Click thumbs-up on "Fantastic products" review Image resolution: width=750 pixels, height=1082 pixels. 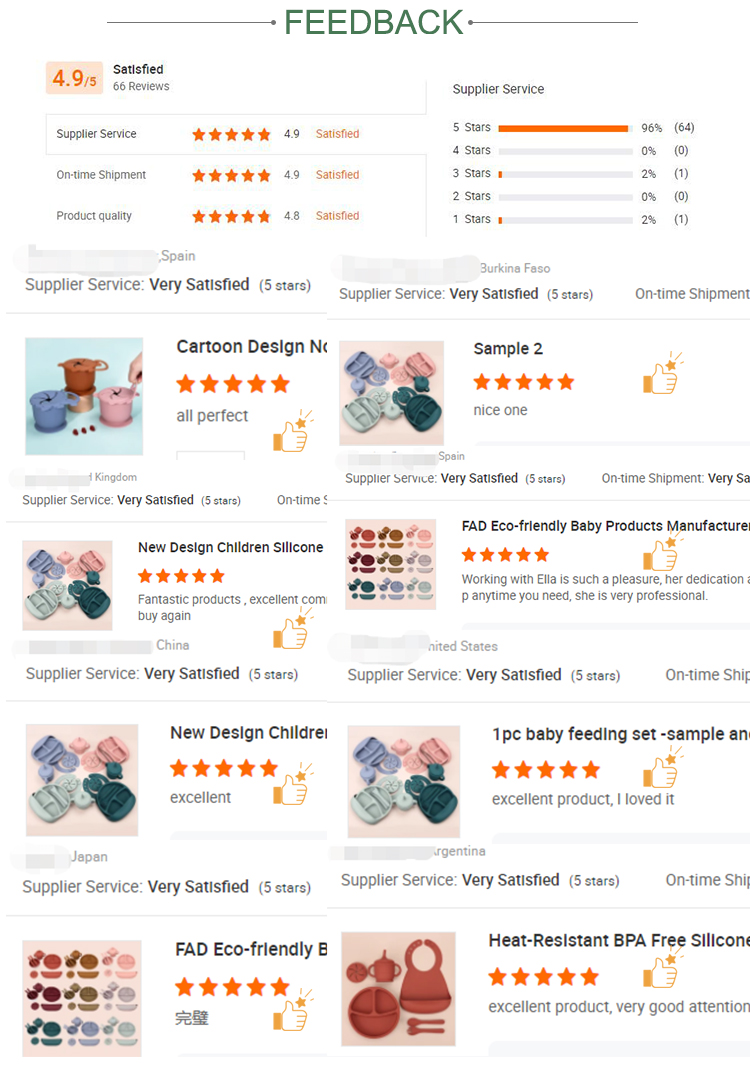tap(293, 628)
